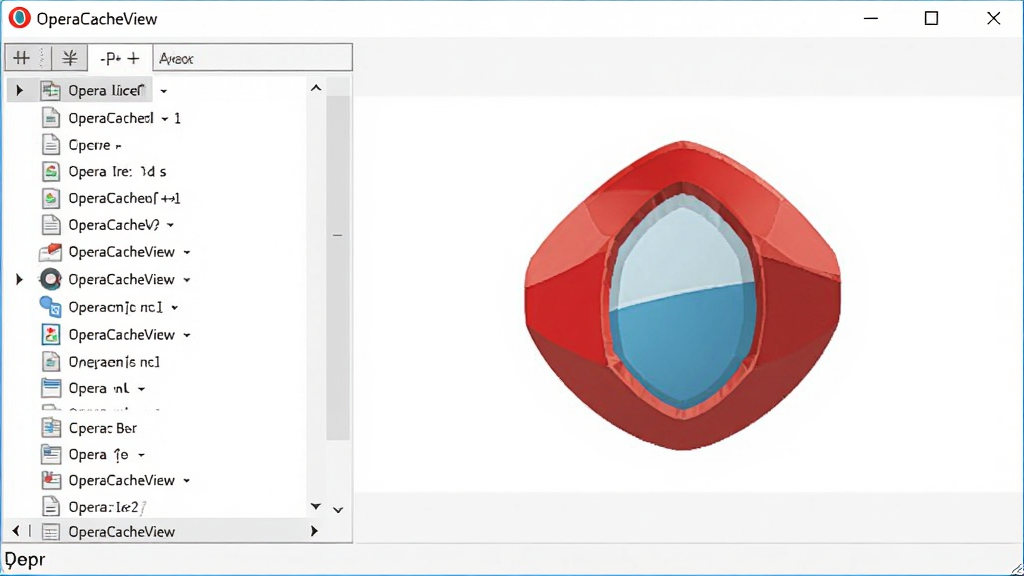
Task: Open dropdown arrow next to Opera Te
Action: [141, 455]
